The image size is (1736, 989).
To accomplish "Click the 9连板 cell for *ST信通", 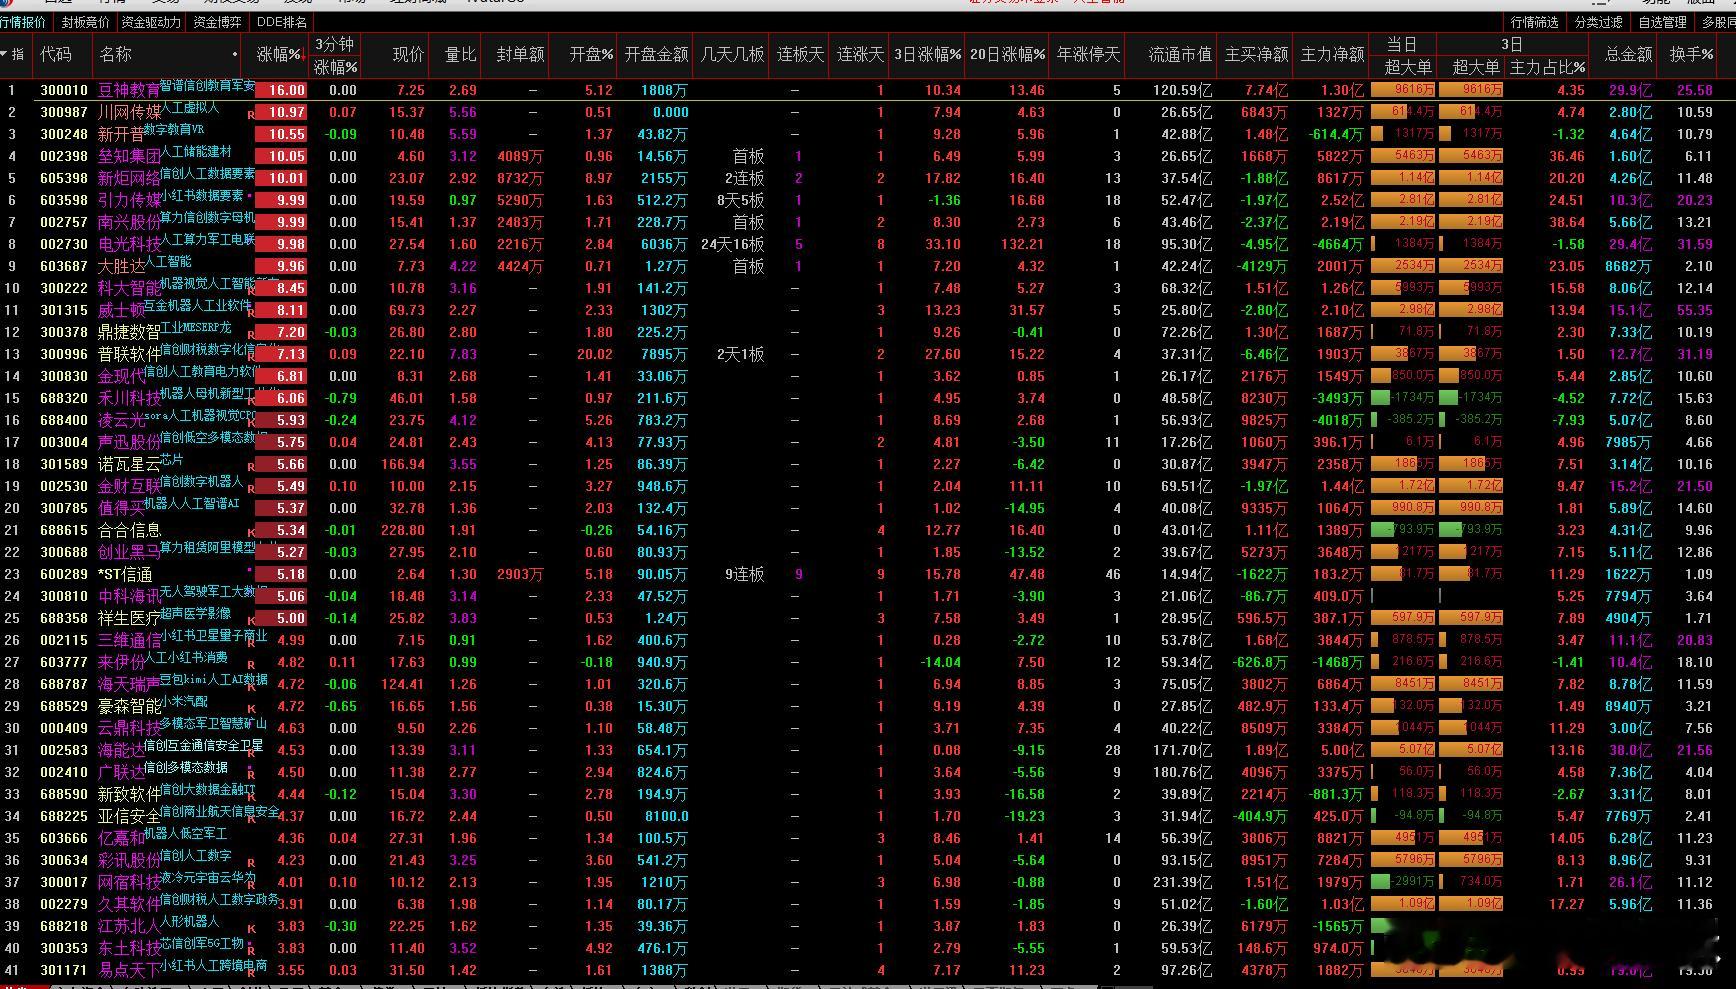I will click(745, 574).
